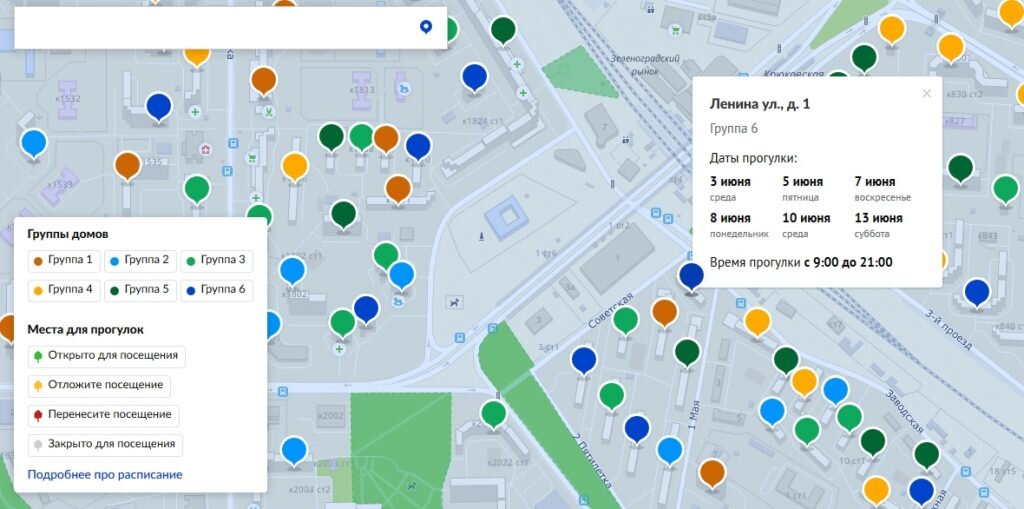Select the dark blue pin above к1824 ст1
The height and width of the screenshot is (509, 1024).
point(475,77)
